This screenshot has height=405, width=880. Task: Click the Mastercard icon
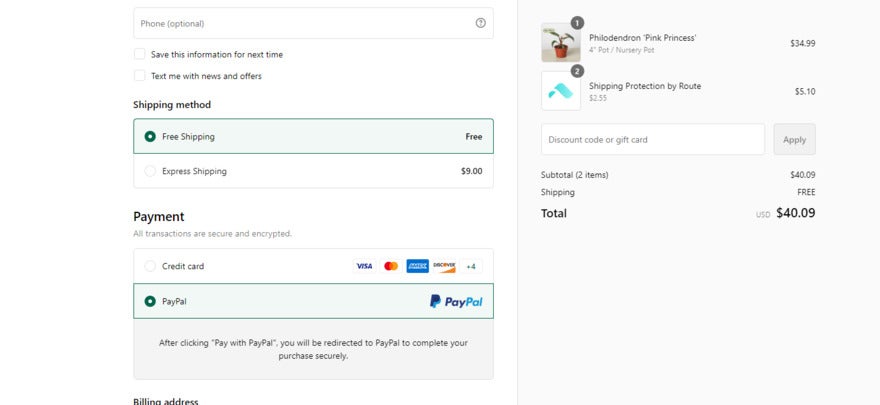[391, 266]
